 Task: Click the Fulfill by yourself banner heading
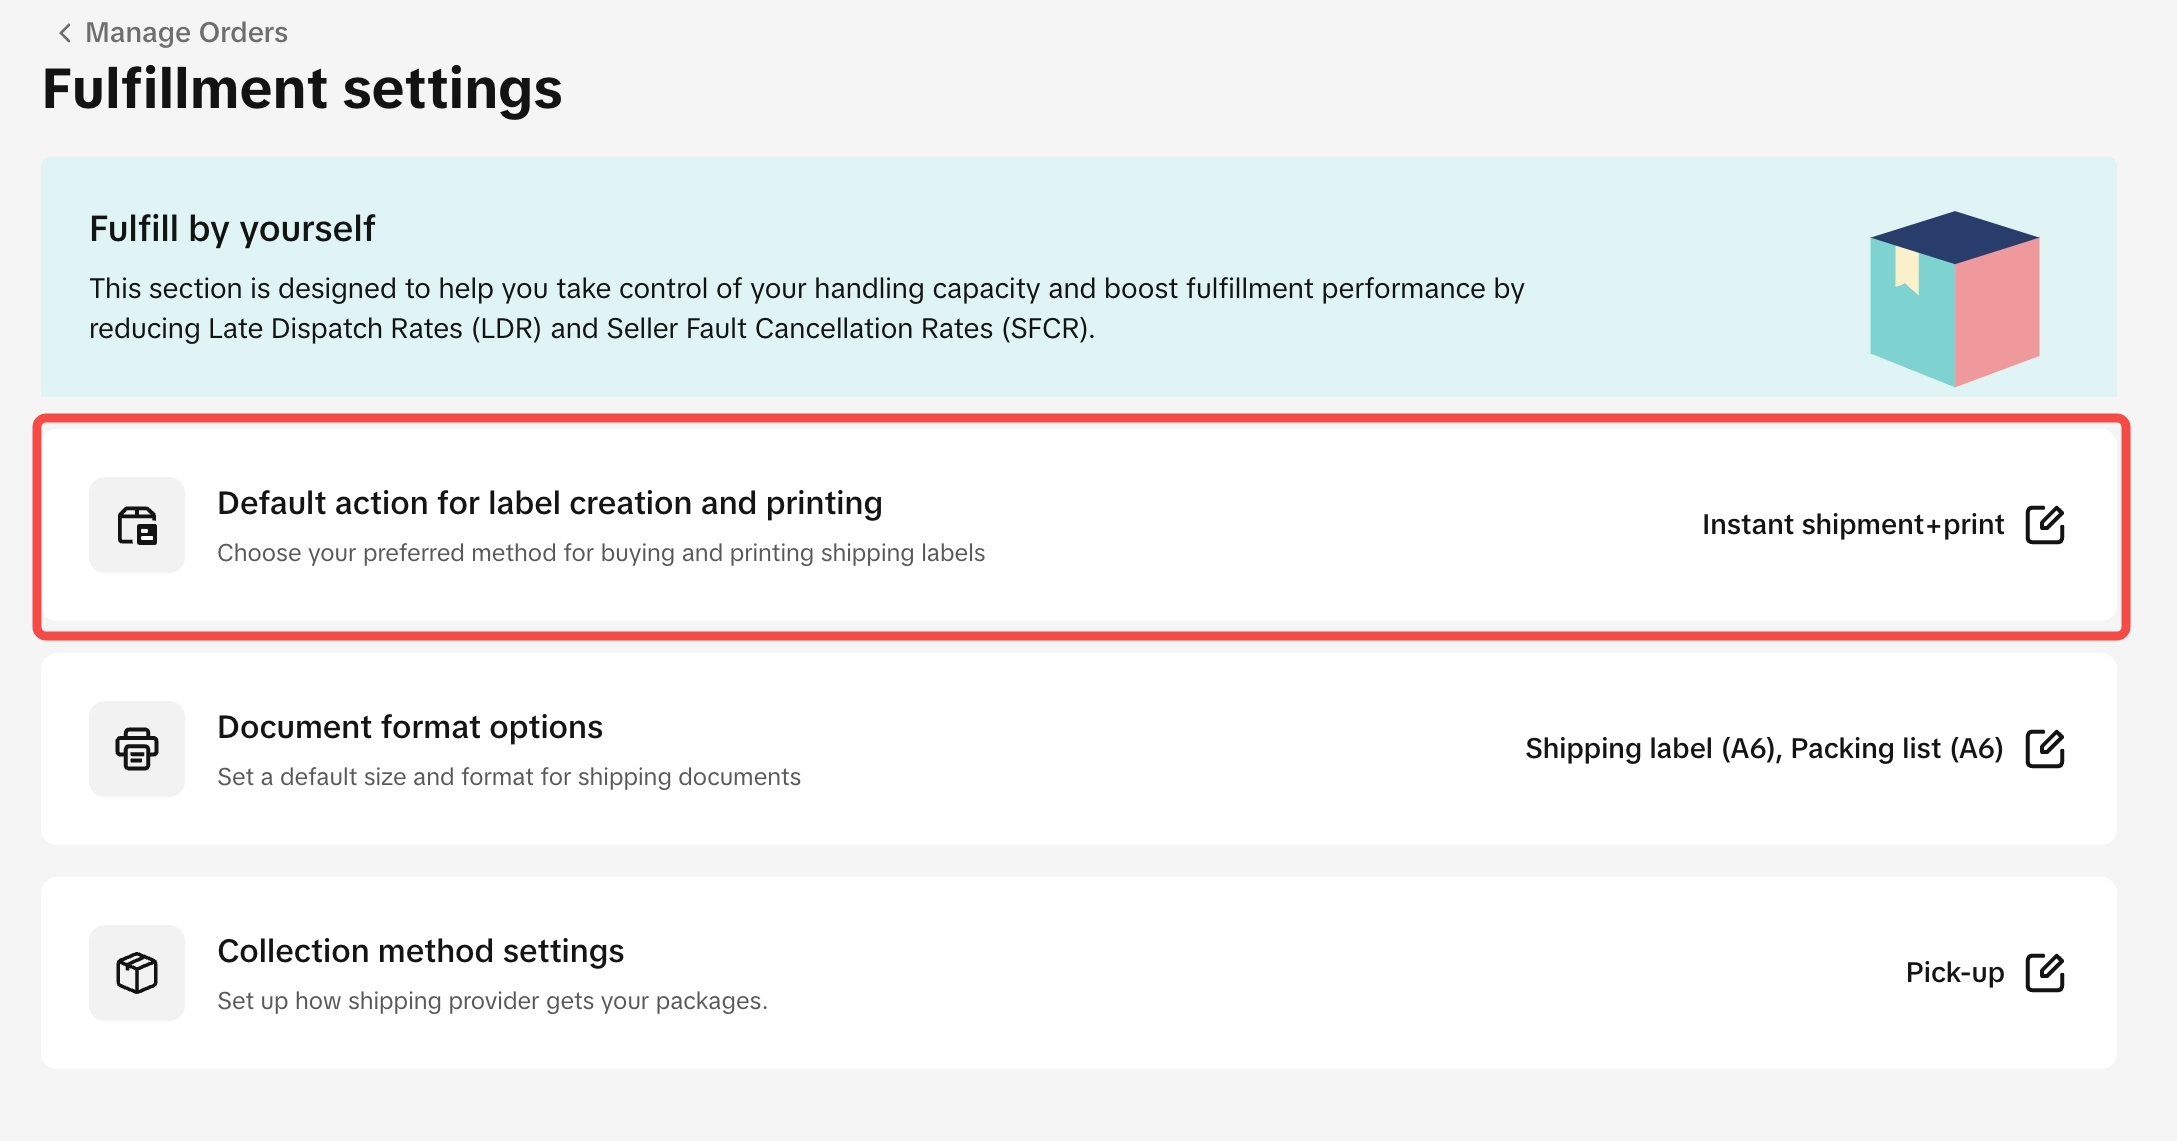232,229
